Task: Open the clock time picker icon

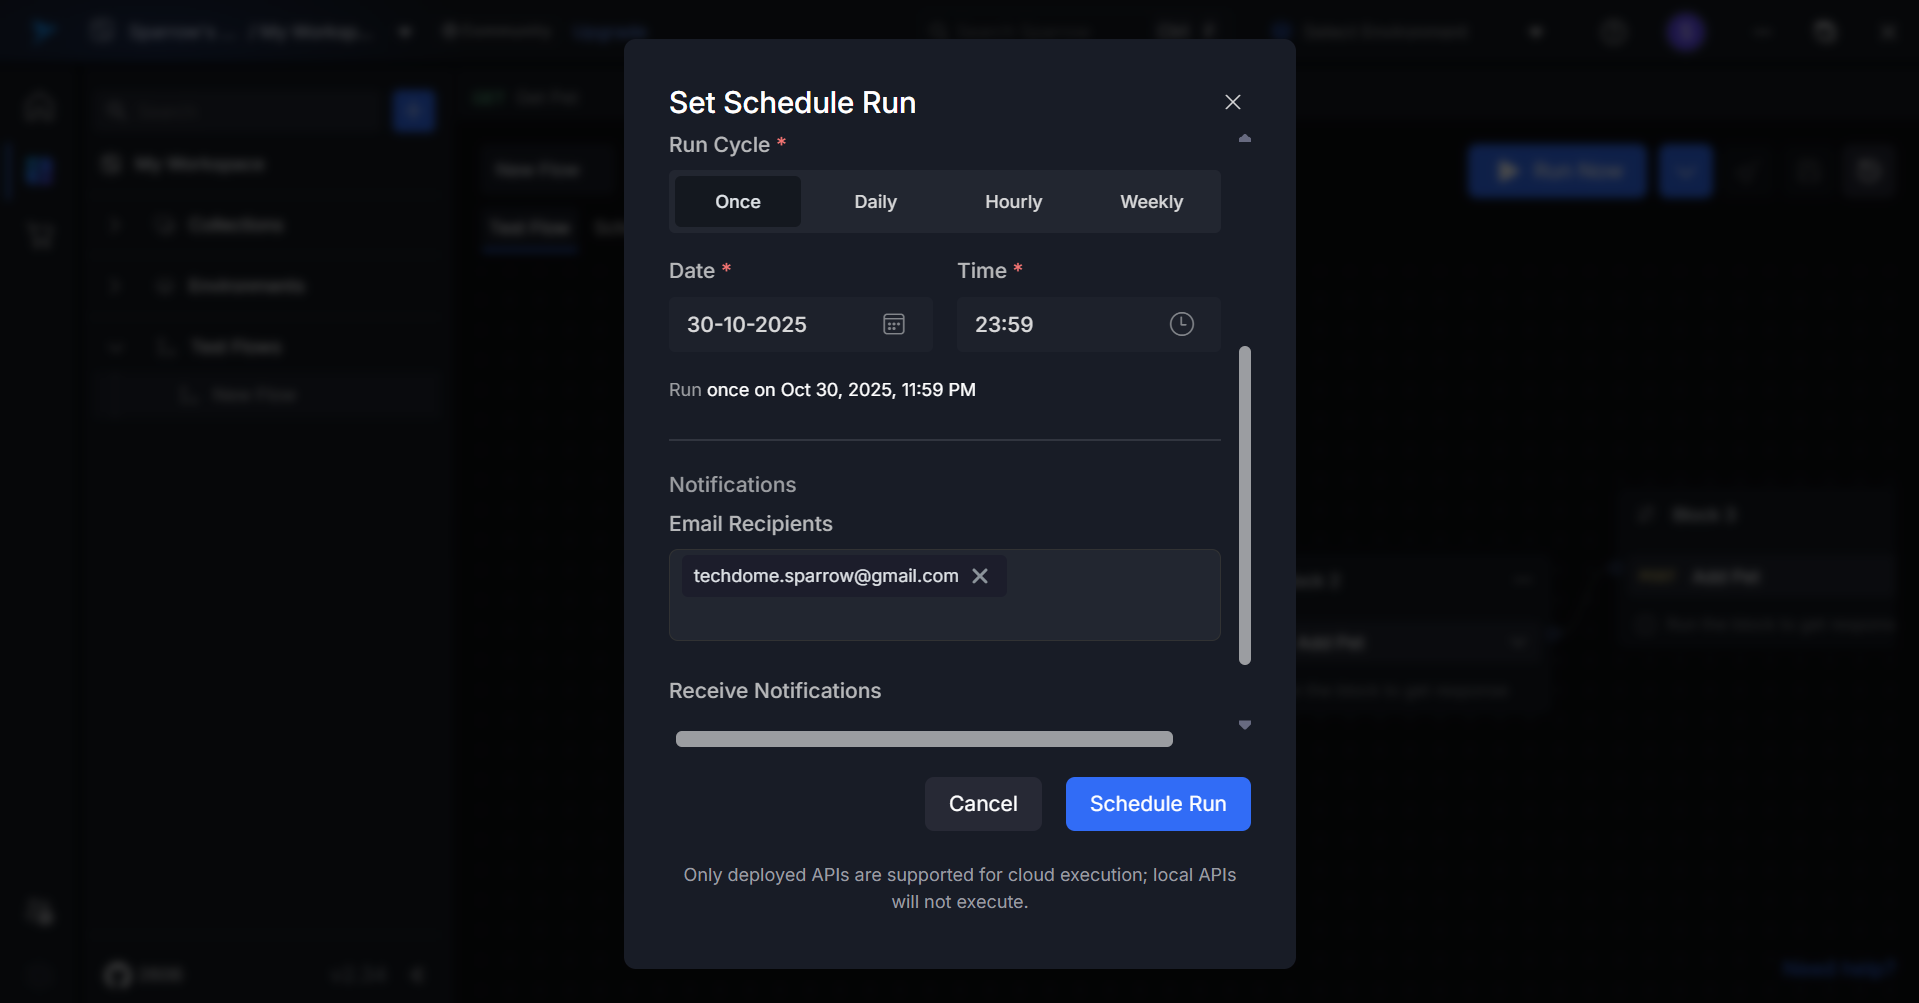Action: click(x=1181, y=324)
